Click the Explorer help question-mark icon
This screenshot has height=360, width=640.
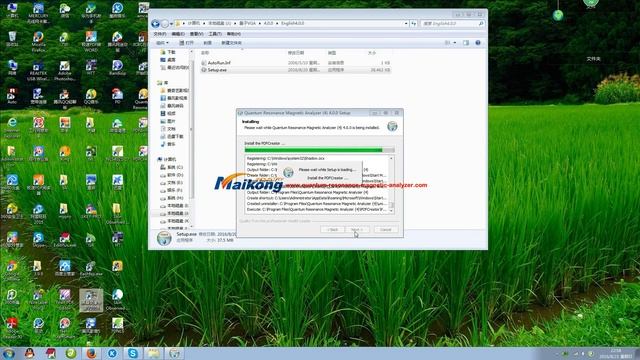point(478,43)
